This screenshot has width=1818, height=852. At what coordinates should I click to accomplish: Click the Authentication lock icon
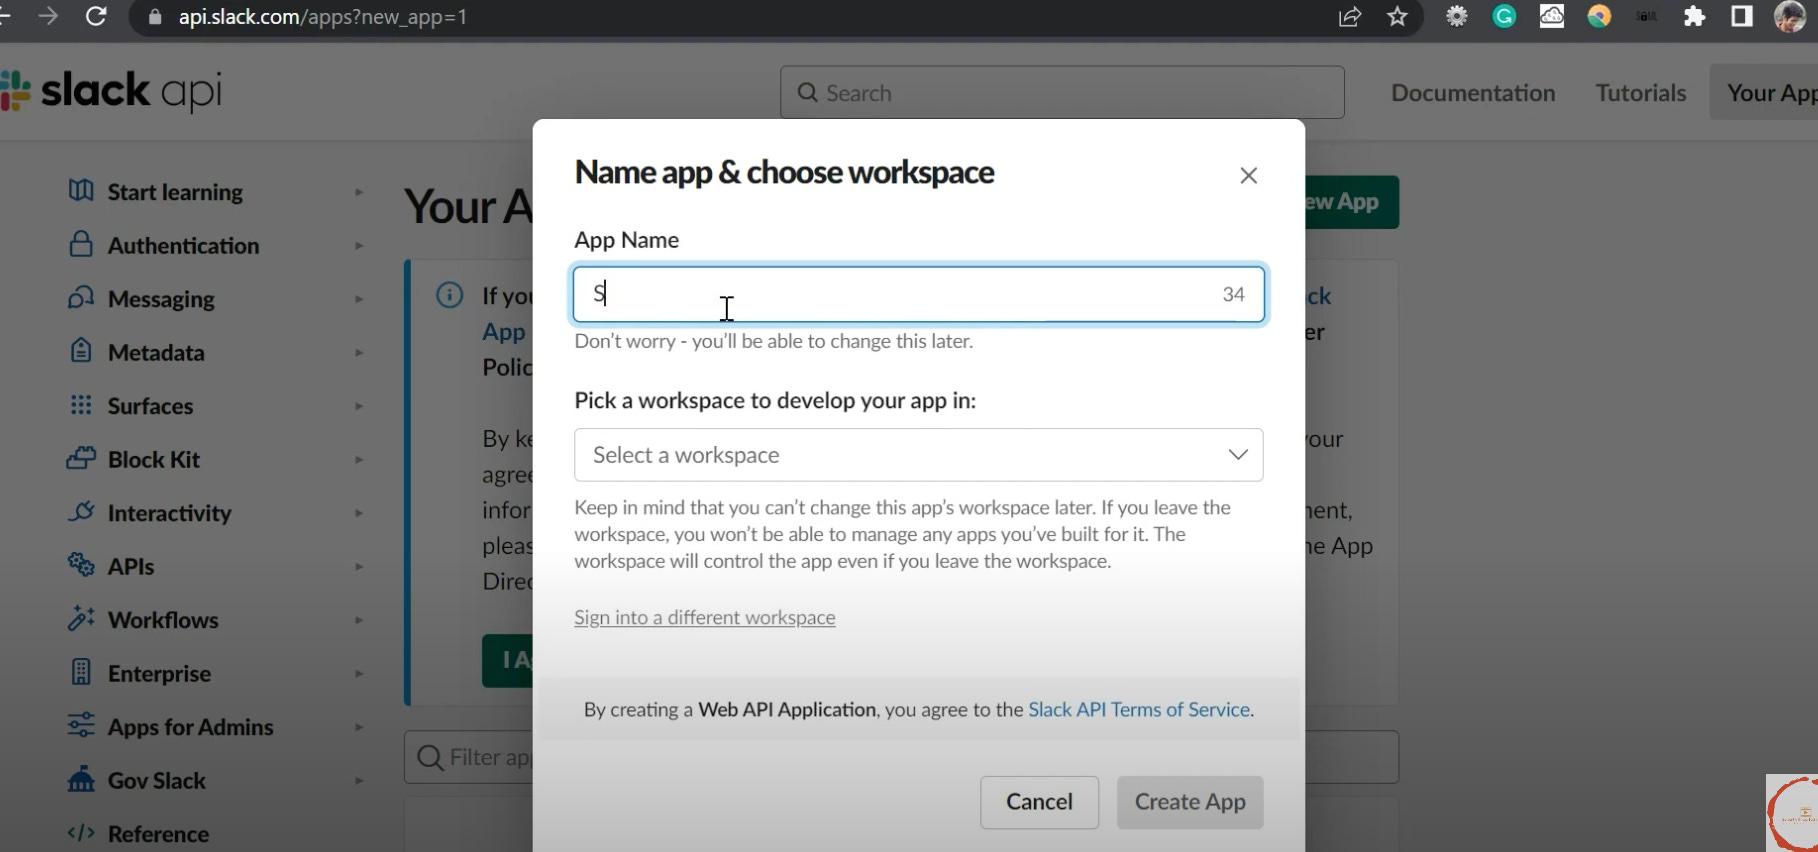(81, 244)
